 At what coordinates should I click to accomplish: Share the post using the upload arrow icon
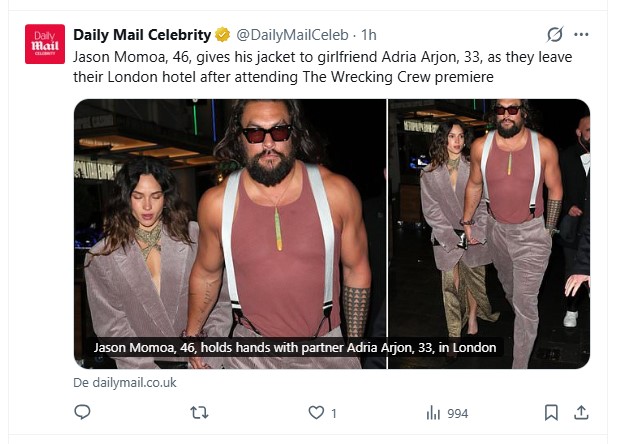click(x=581, y=412)
